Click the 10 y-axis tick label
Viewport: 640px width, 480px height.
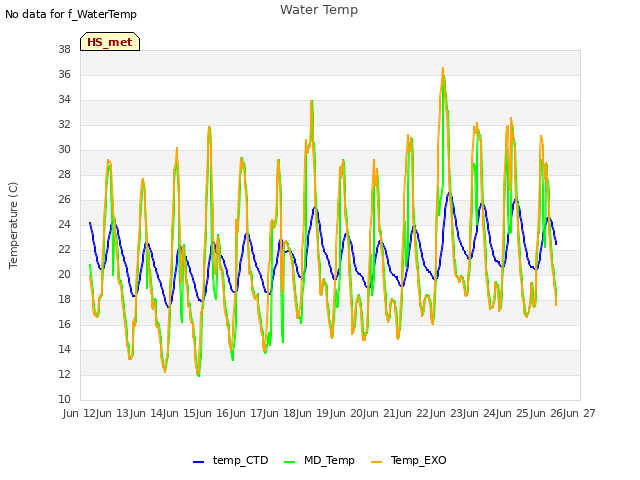(64, 399)
